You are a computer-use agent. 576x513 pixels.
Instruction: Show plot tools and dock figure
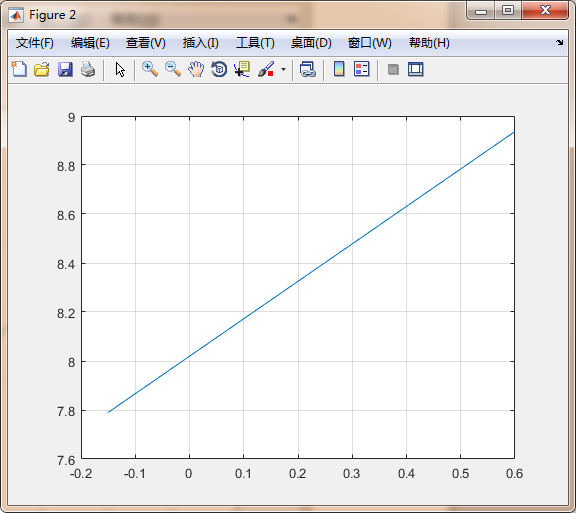[x=415, y=69]
